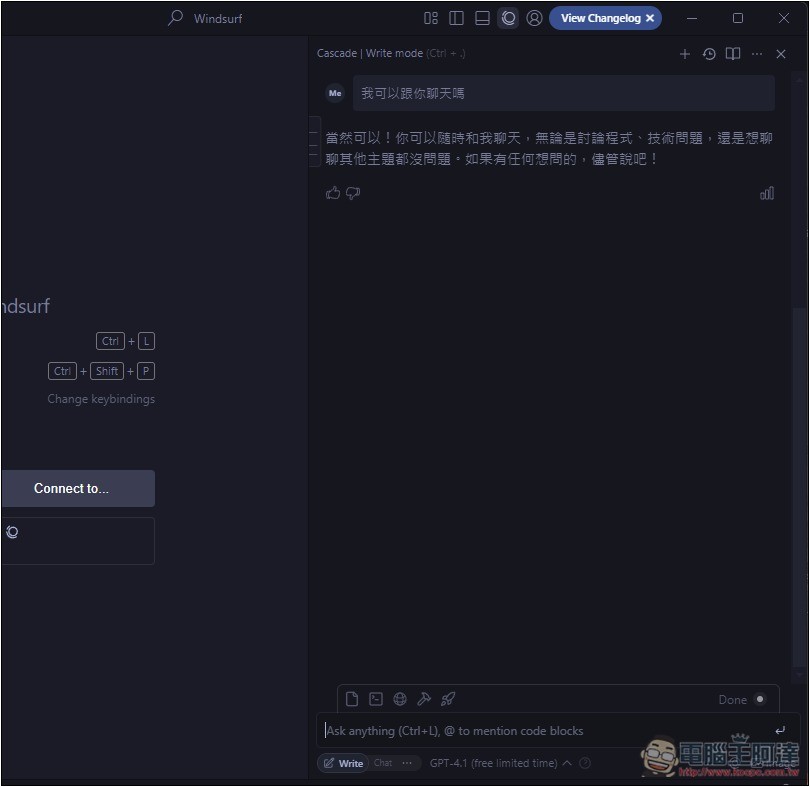Viewport: 810px width, 787px height.
Task: Open the account profile icon
Action: coord(535,18)
